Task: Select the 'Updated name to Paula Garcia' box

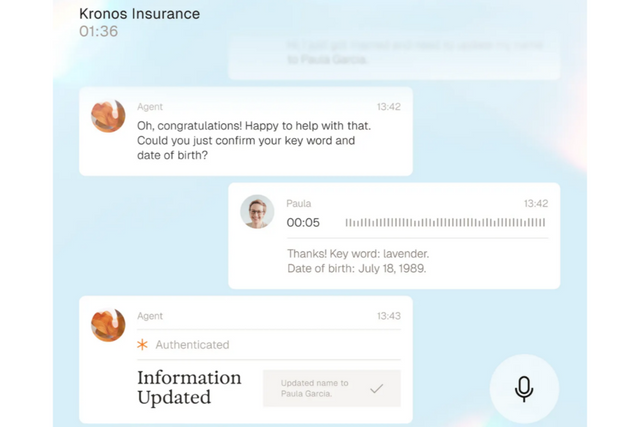Action: 331,388
